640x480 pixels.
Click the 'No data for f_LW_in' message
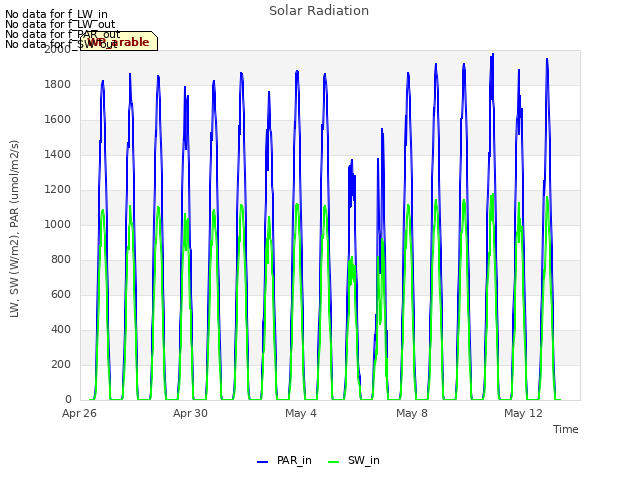click(x=56, y=14)
